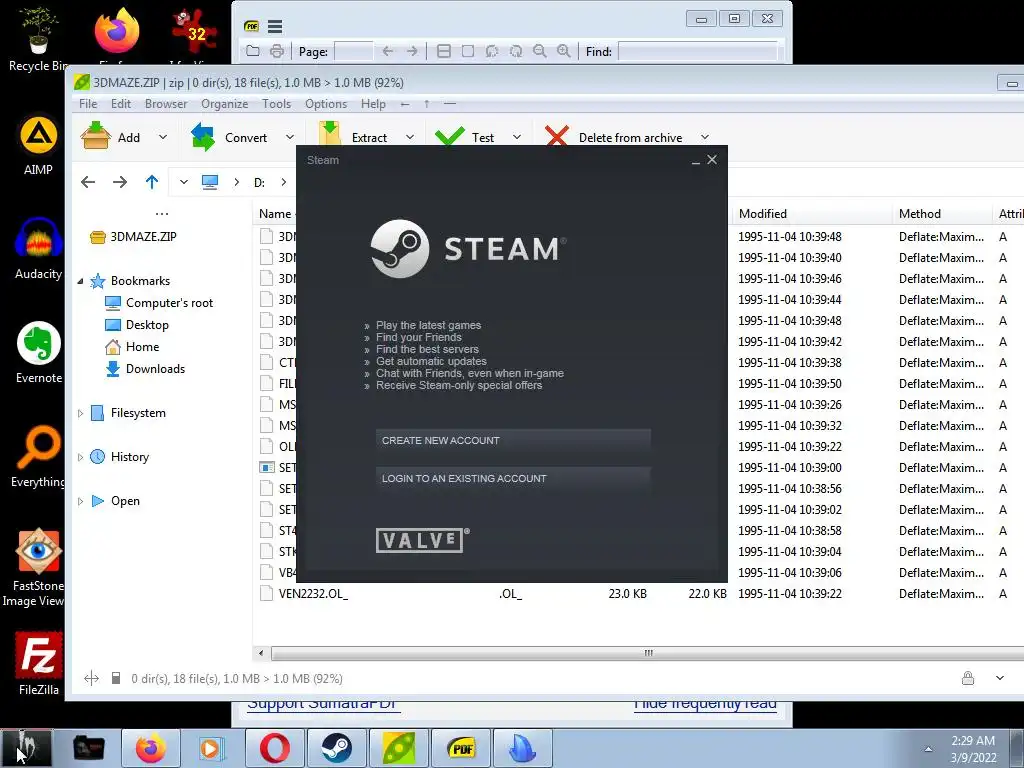Image resolution: width=1024 pixels, height=768 pixels.
Task: Expand the Filesystem tree node
Action: tap(80, 413)
